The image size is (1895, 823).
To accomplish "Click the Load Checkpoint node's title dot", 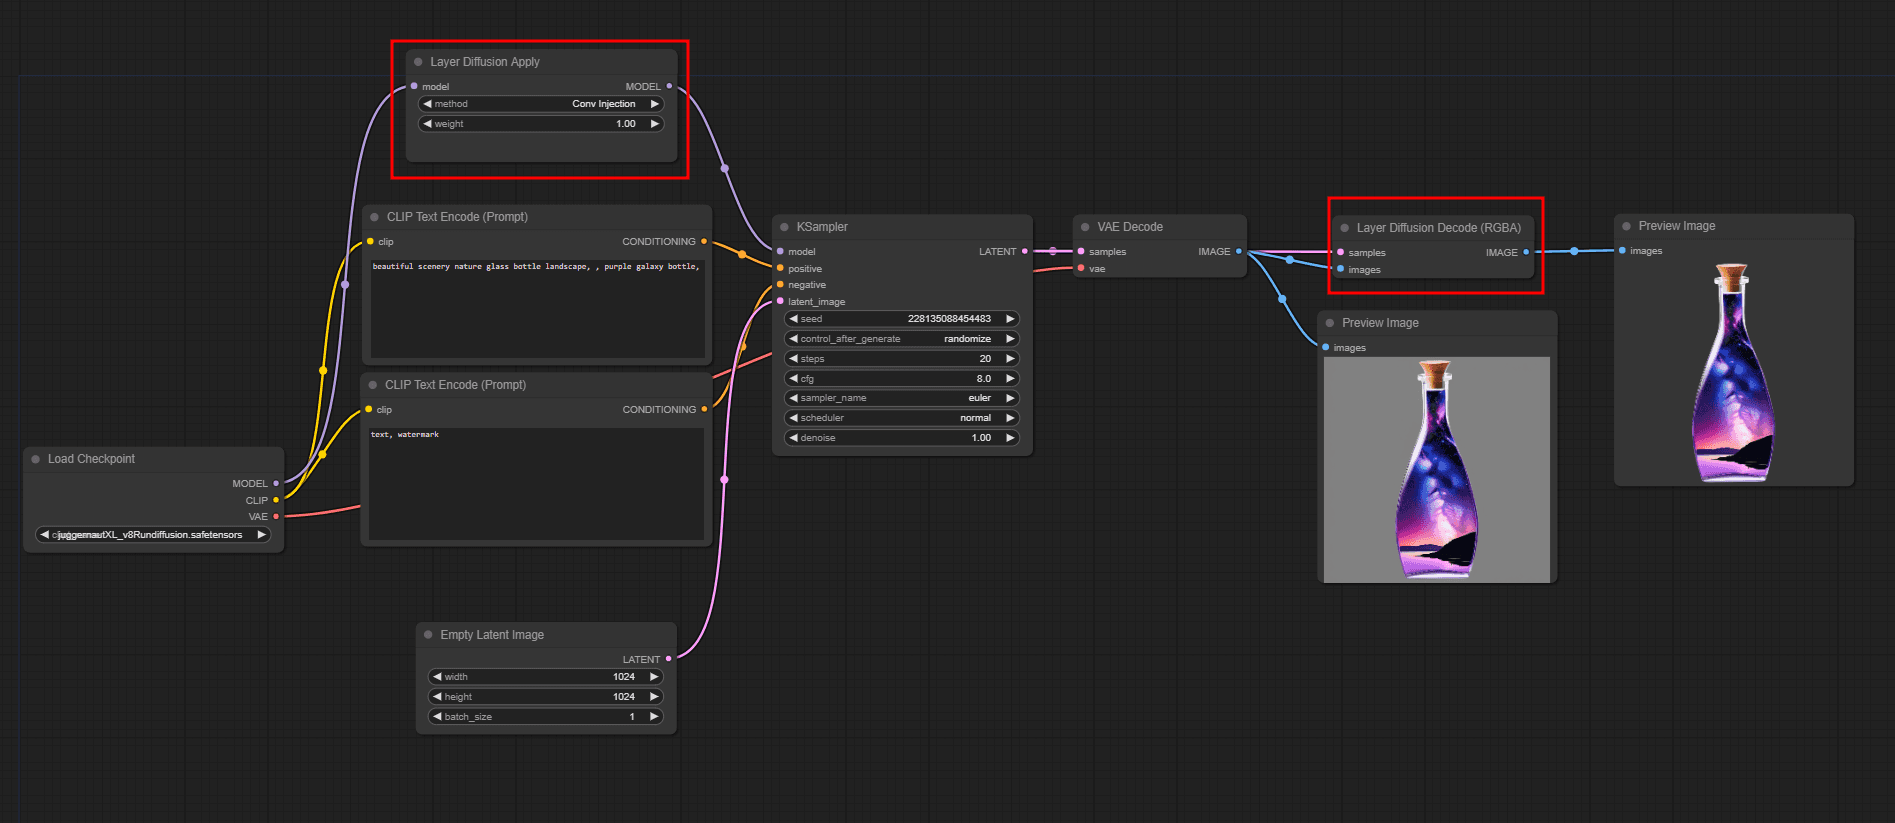I will pyautogui.click(x=36, y=459).
